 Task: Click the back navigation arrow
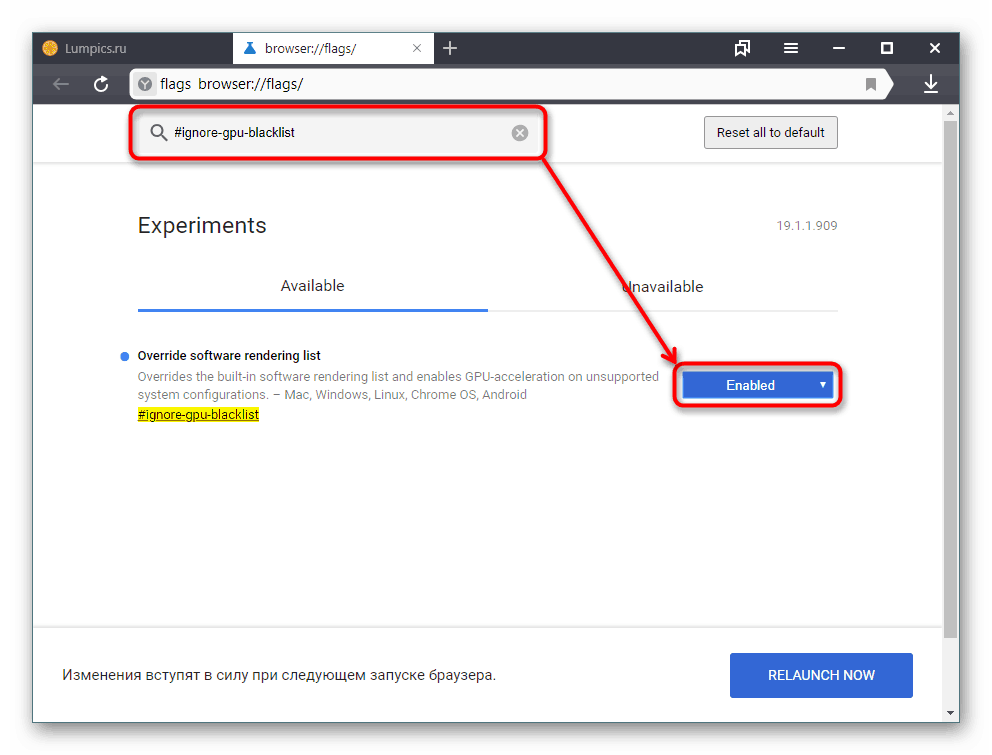(x=60, y=84)
